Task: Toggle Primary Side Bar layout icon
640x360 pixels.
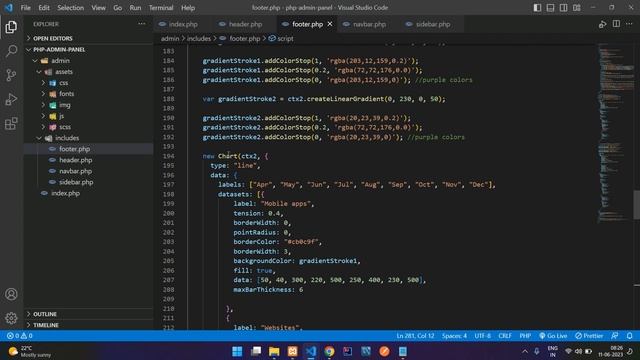Action: 538,7
